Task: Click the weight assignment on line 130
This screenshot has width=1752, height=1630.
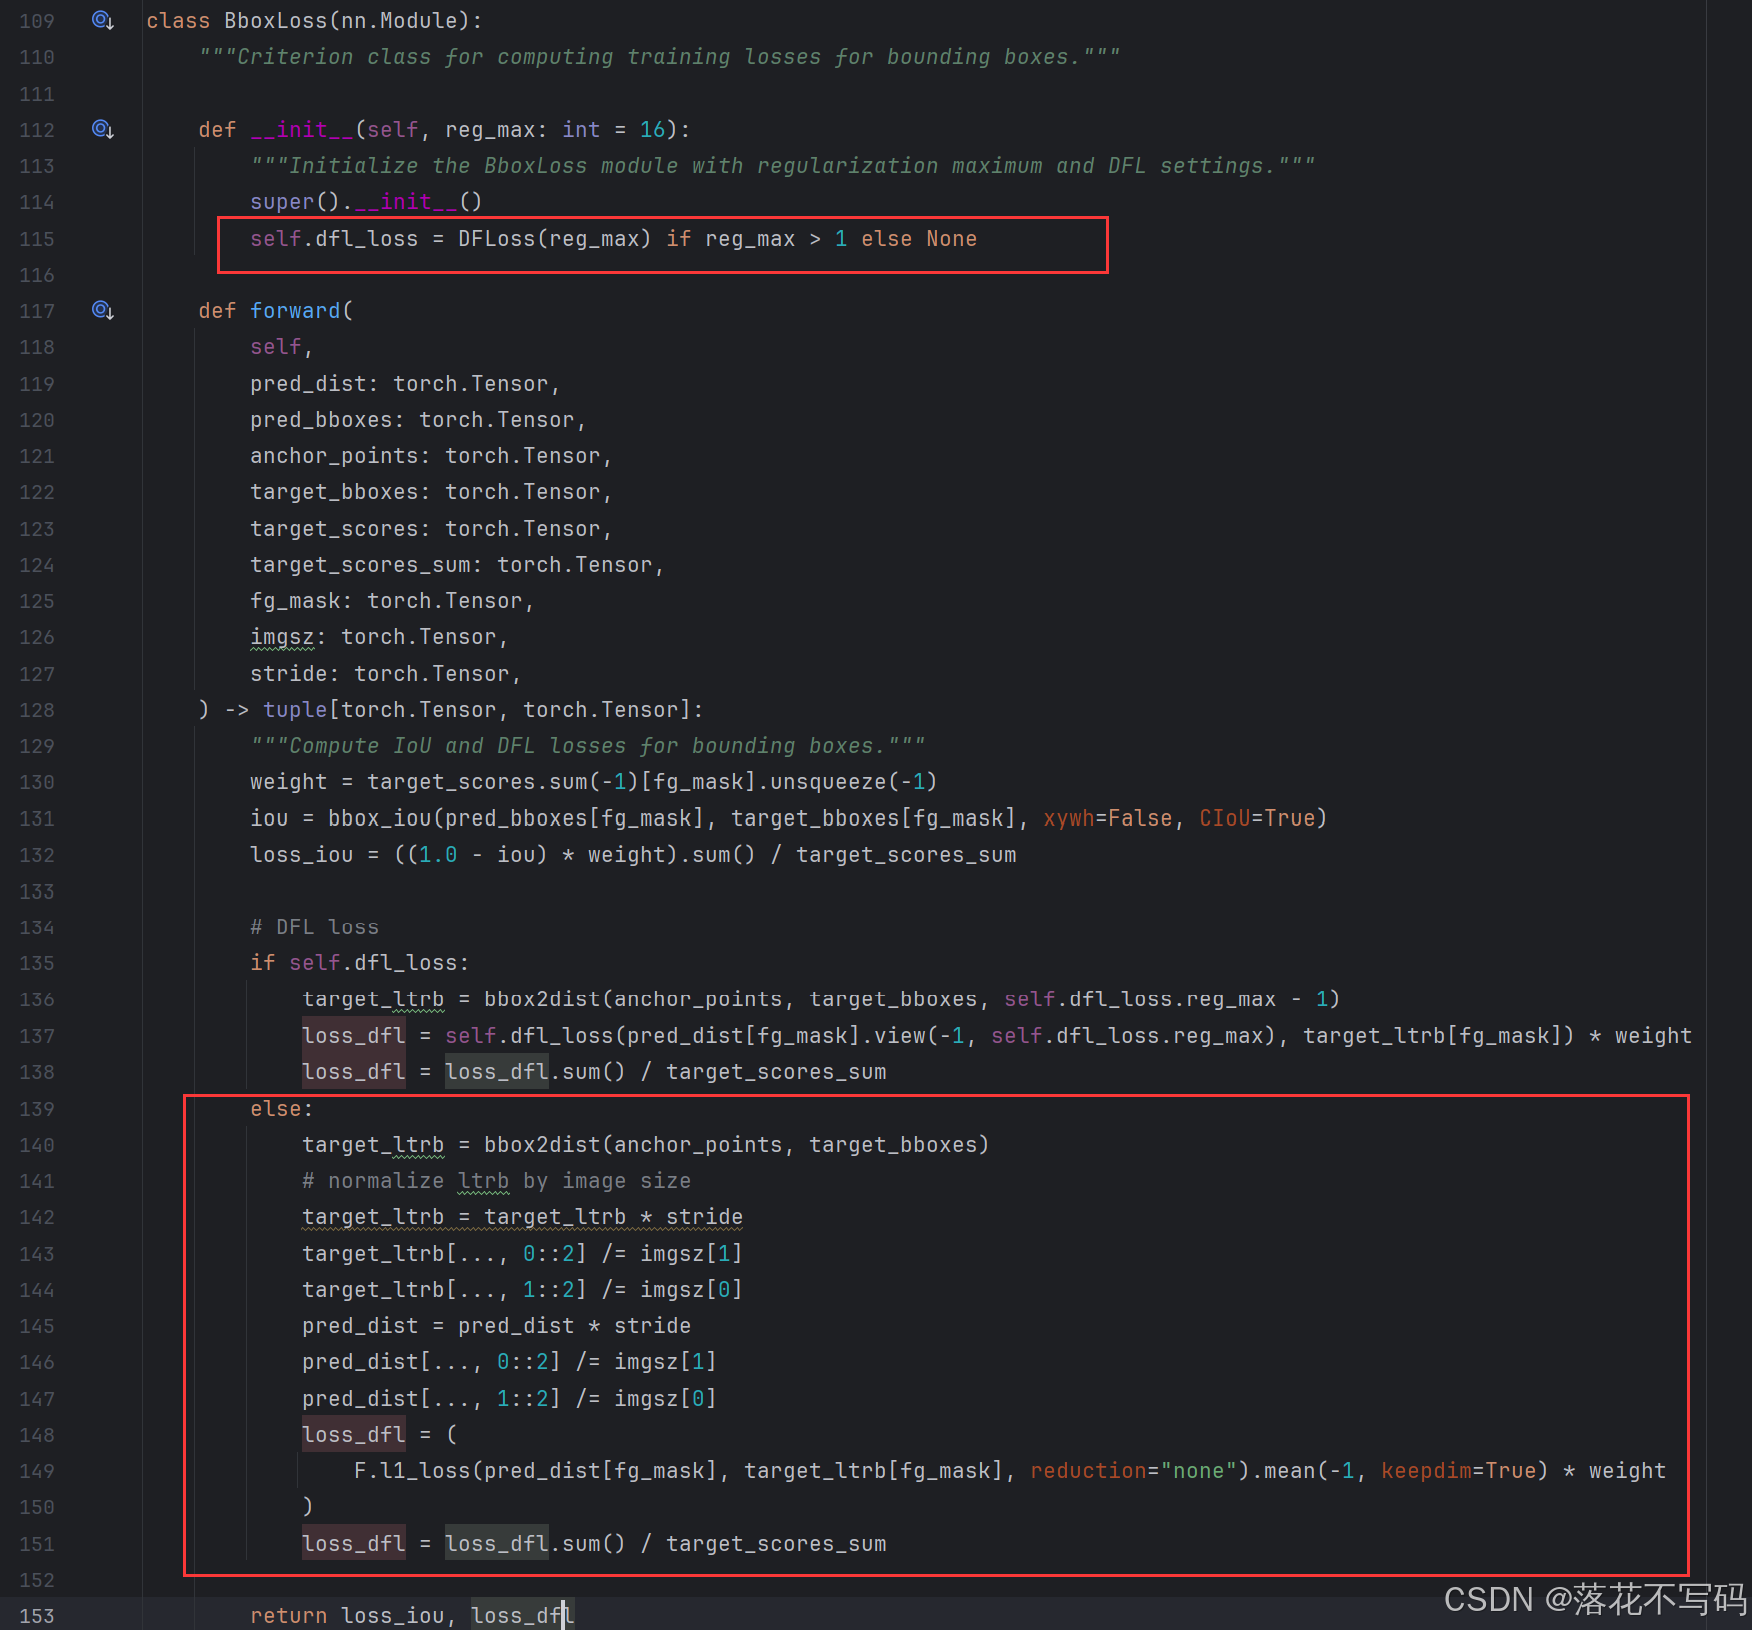Action: [593, 782]
